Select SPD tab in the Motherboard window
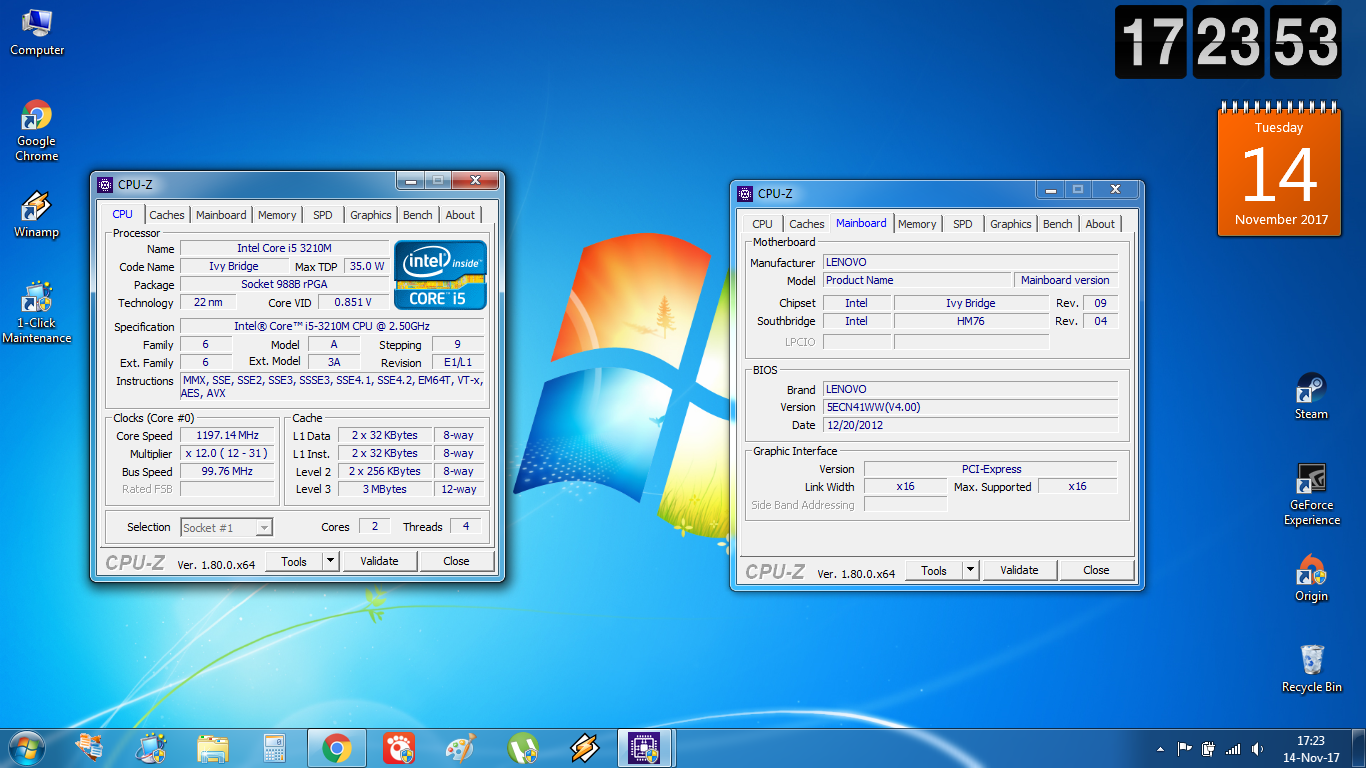The height and width of the screenshot is (768, 1366). coord(963,224)
